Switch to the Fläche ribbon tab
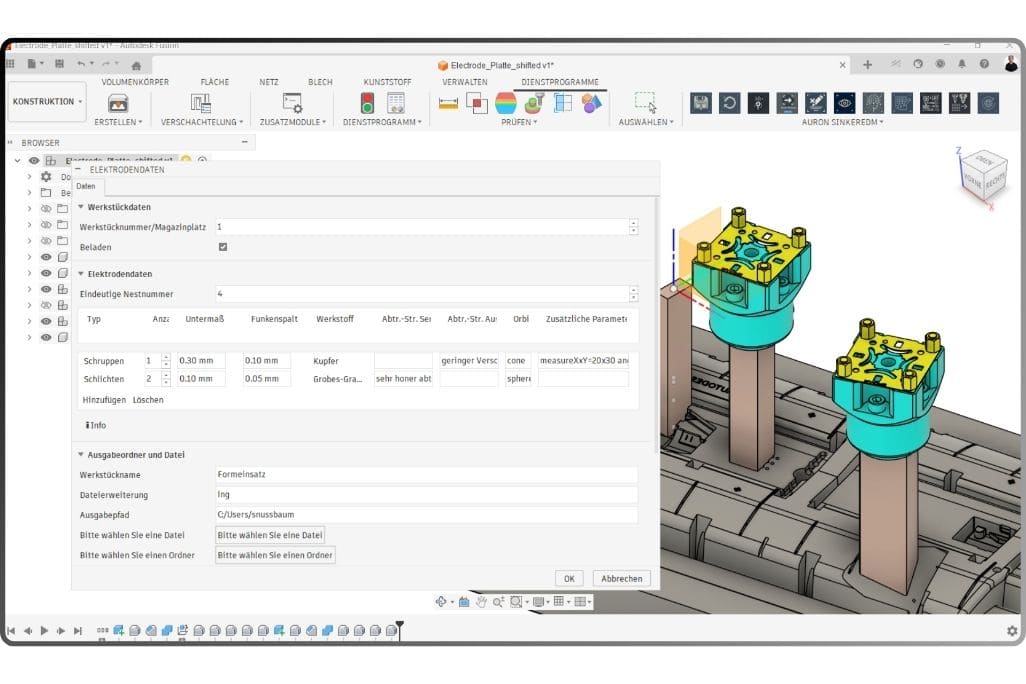 click(x=215, y=82)
